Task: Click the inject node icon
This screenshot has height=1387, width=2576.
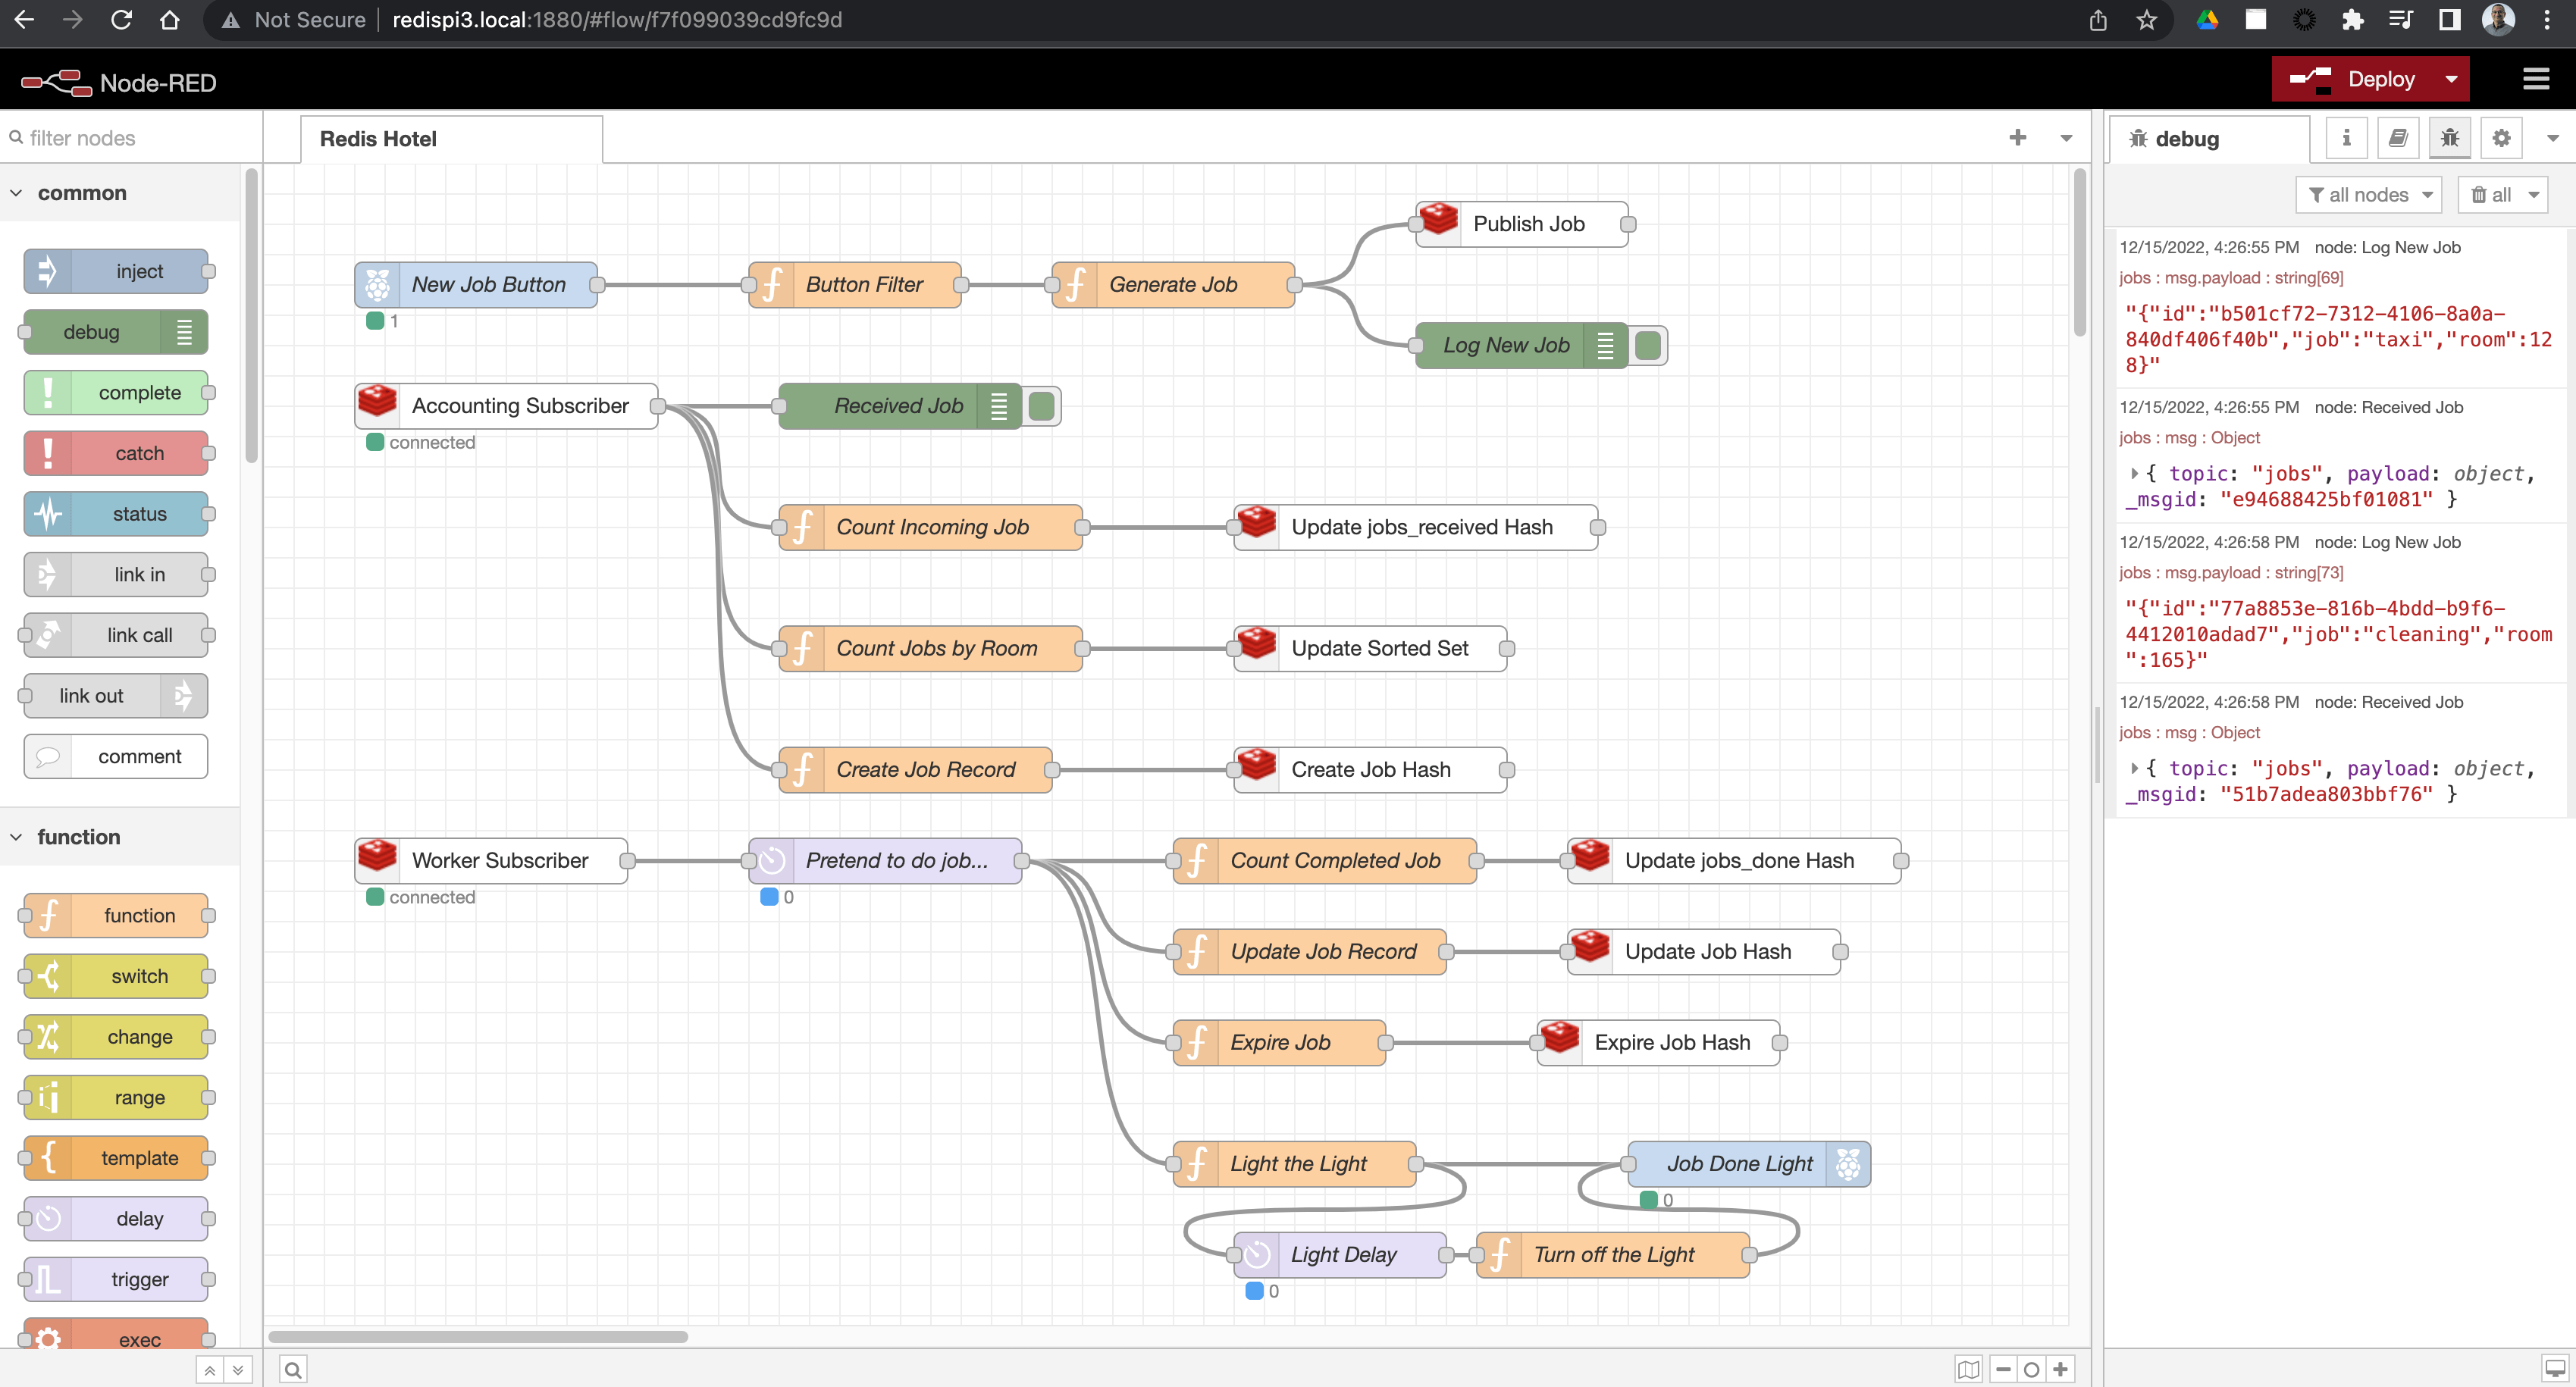Action: click(x=48, y=270)
